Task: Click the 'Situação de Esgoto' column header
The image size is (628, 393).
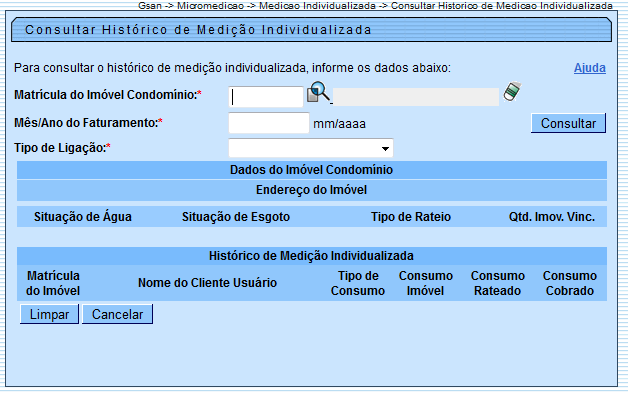Action: click(x=236, y=217)
